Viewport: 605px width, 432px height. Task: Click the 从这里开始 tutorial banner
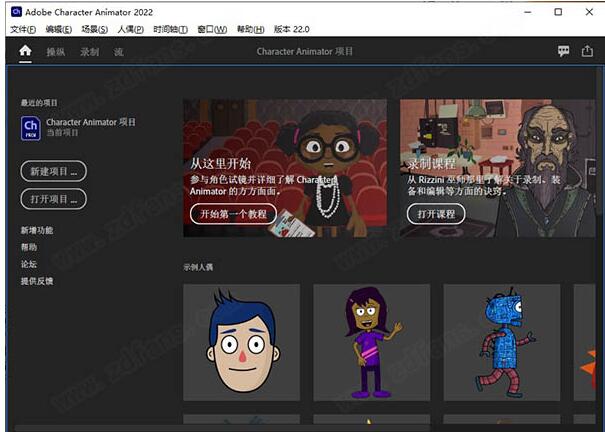[285, 168]
